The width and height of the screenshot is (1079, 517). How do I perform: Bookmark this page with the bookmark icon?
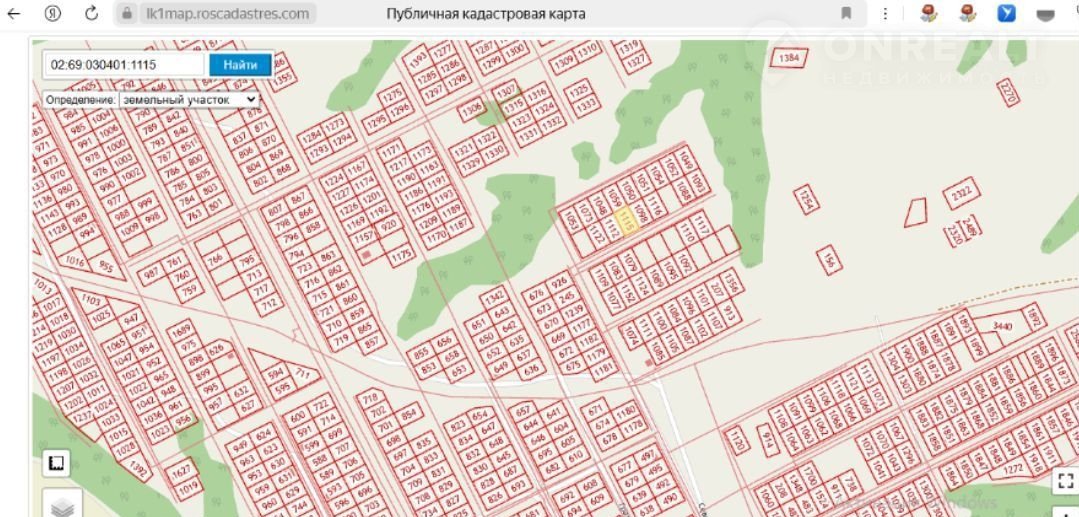coord(846,14)
